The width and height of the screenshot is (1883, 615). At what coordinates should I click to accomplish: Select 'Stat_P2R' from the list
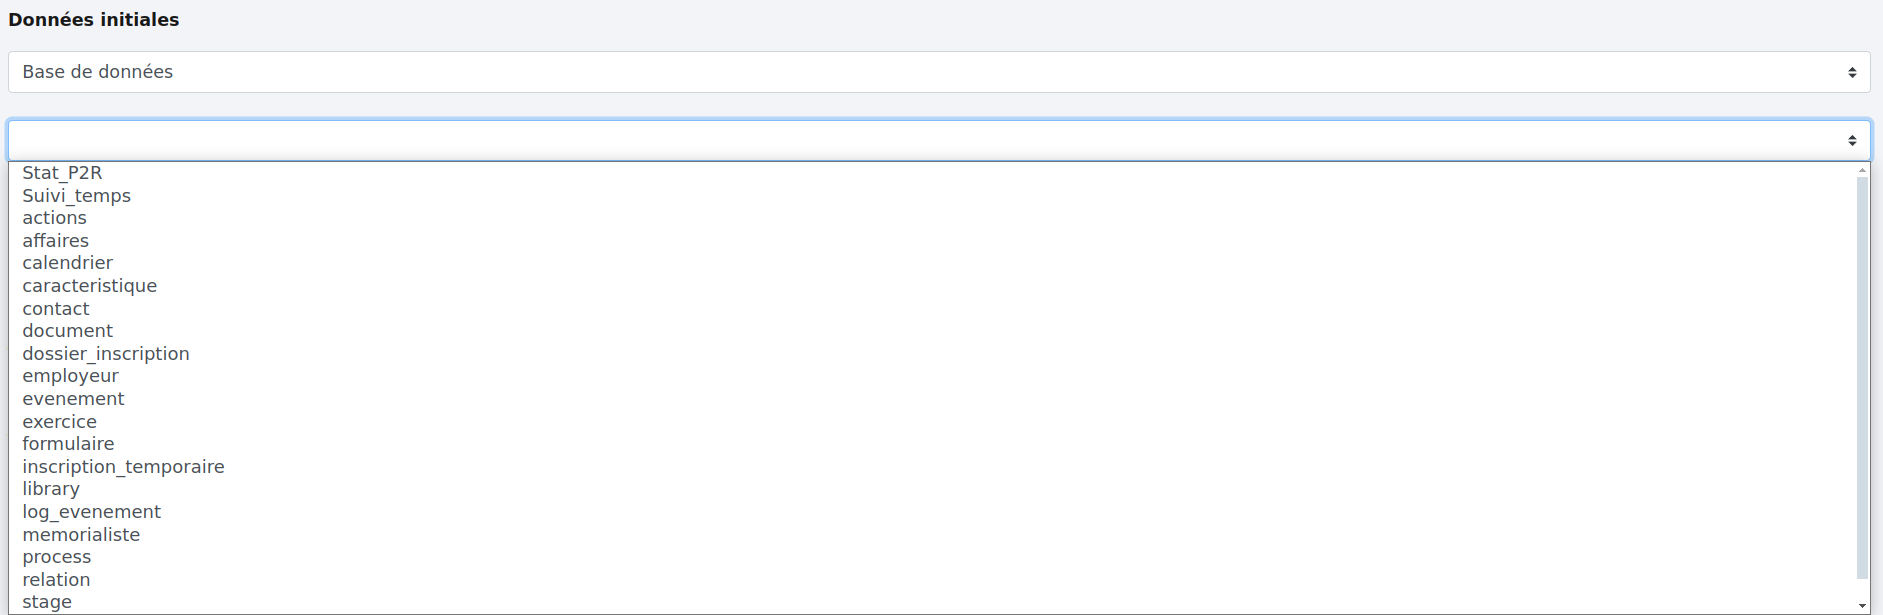click(x=62, y=173)
